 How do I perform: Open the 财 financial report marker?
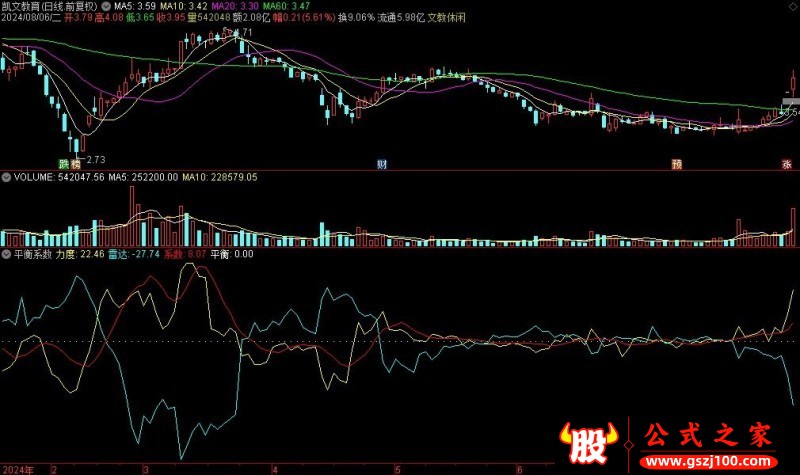tap(382, 164)
